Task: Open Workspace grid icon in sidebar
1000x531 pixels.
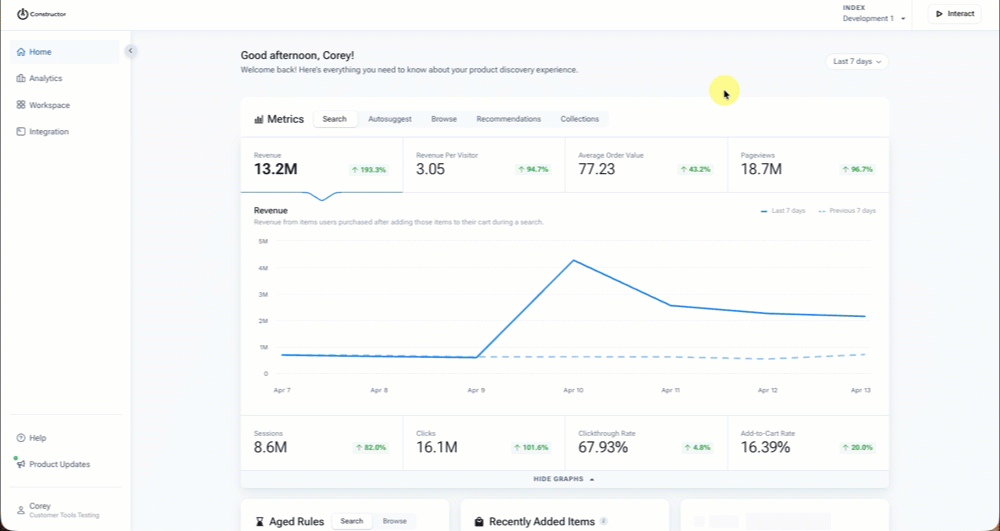Action: [x=21, y=105]
